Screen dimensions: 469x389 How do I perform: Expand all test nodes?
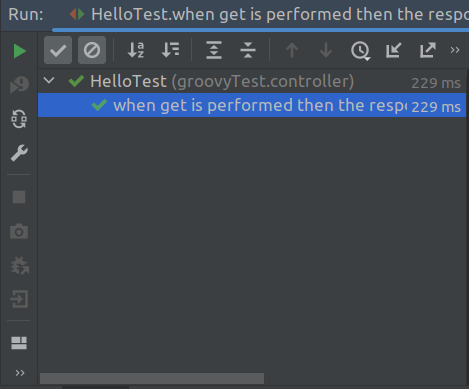click(x=214, y=50)
